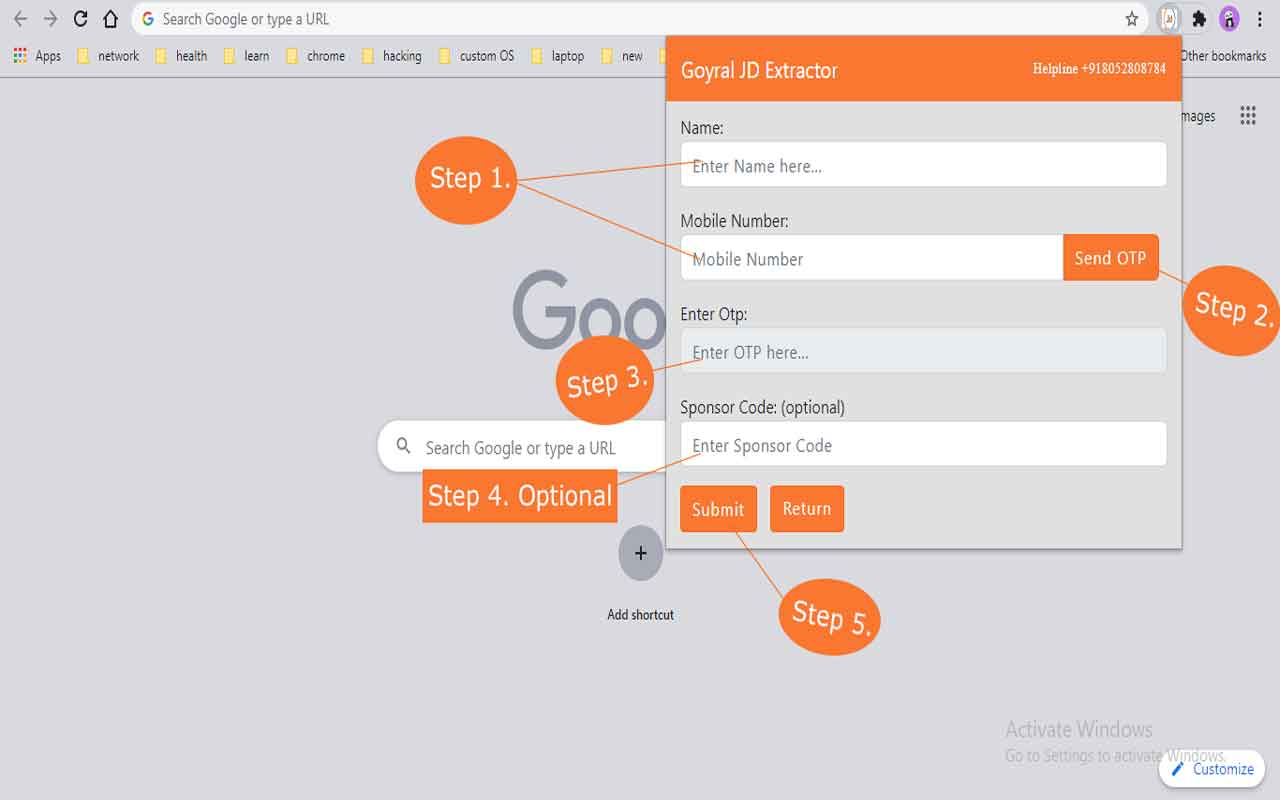Click the Return button
This screenshot has width=1280, height=800.
[x=807, y=509]
